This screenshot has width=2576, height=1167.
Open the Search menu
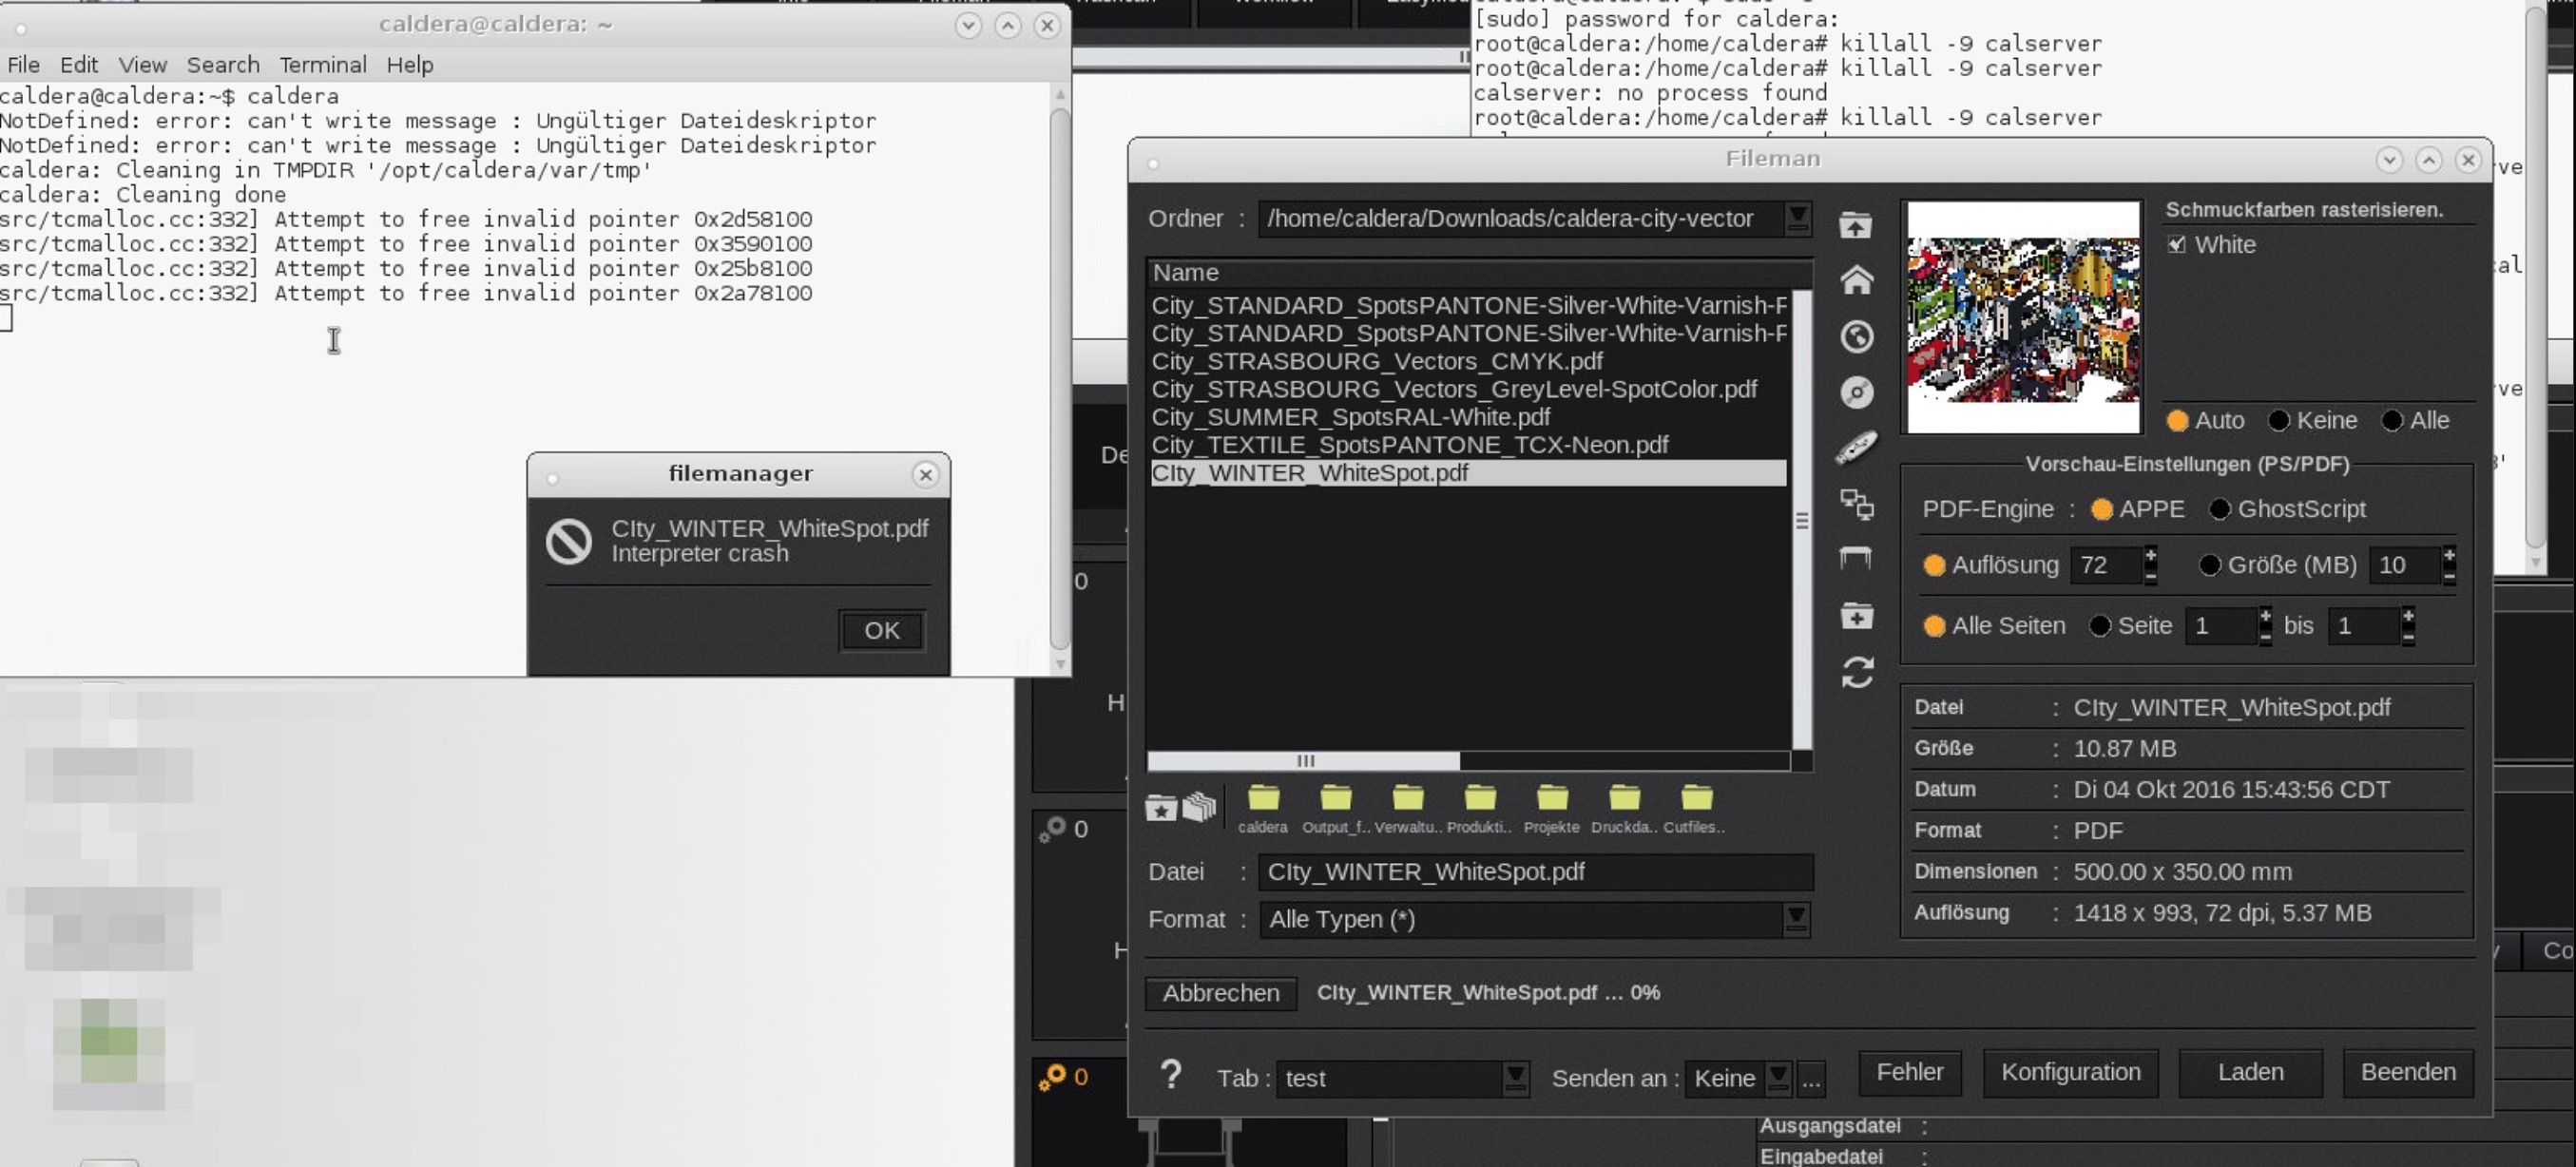[224, 64]
